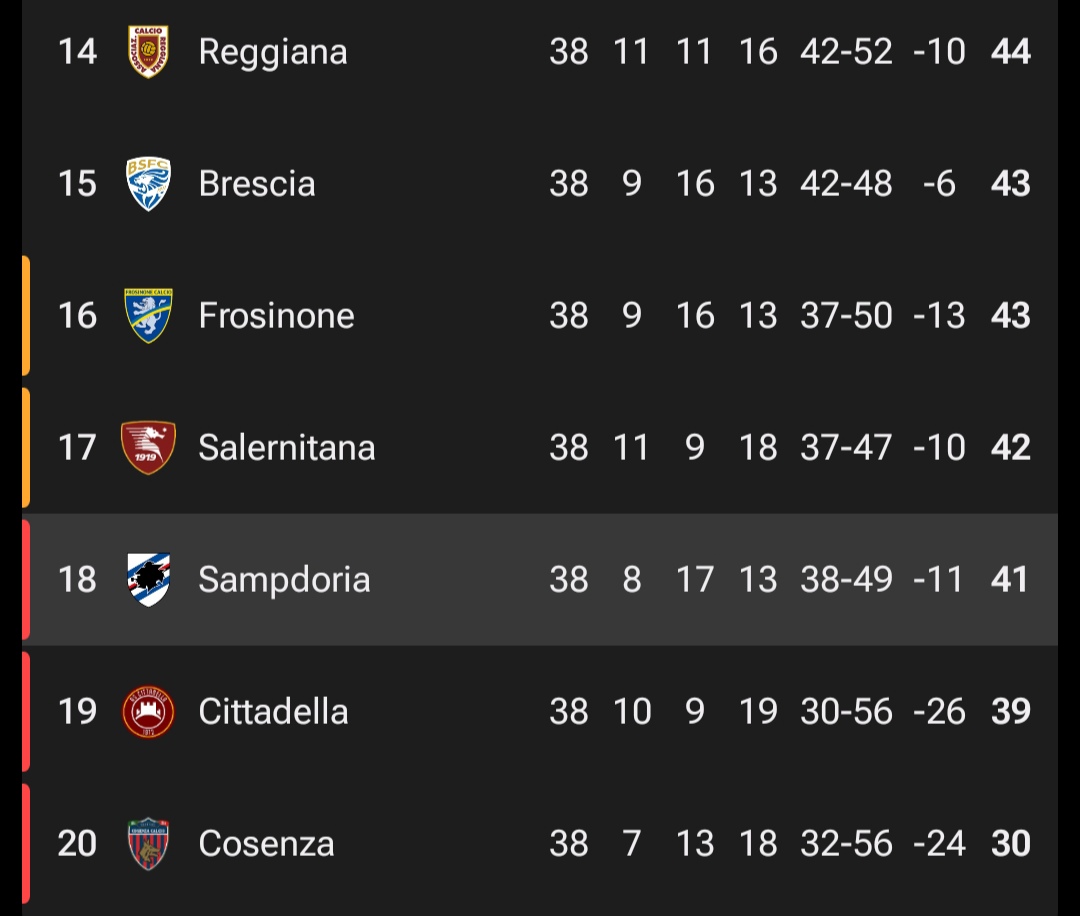Tap Brescia's 43 points value
This screenshot has width=1080, height=916.
[1010, 183]
